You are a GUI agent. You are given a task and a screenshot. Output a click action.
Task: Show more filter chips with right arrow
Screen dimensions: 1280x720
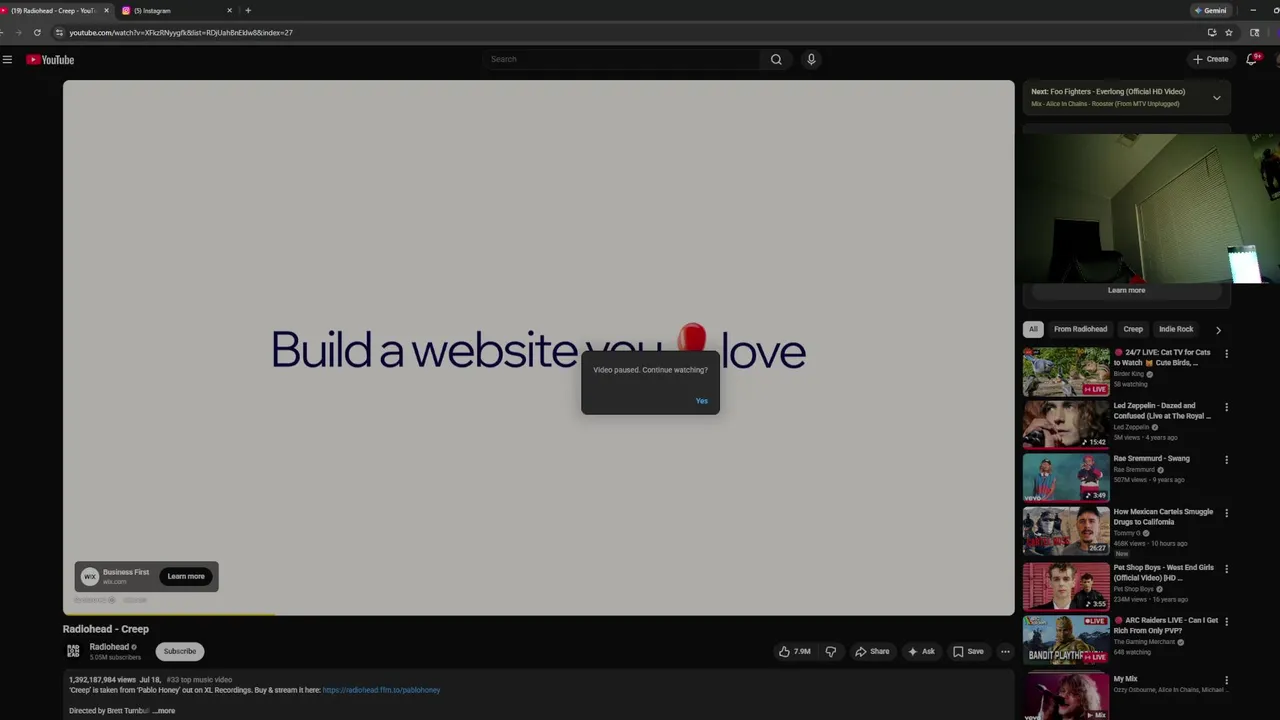click(1217, 330)
